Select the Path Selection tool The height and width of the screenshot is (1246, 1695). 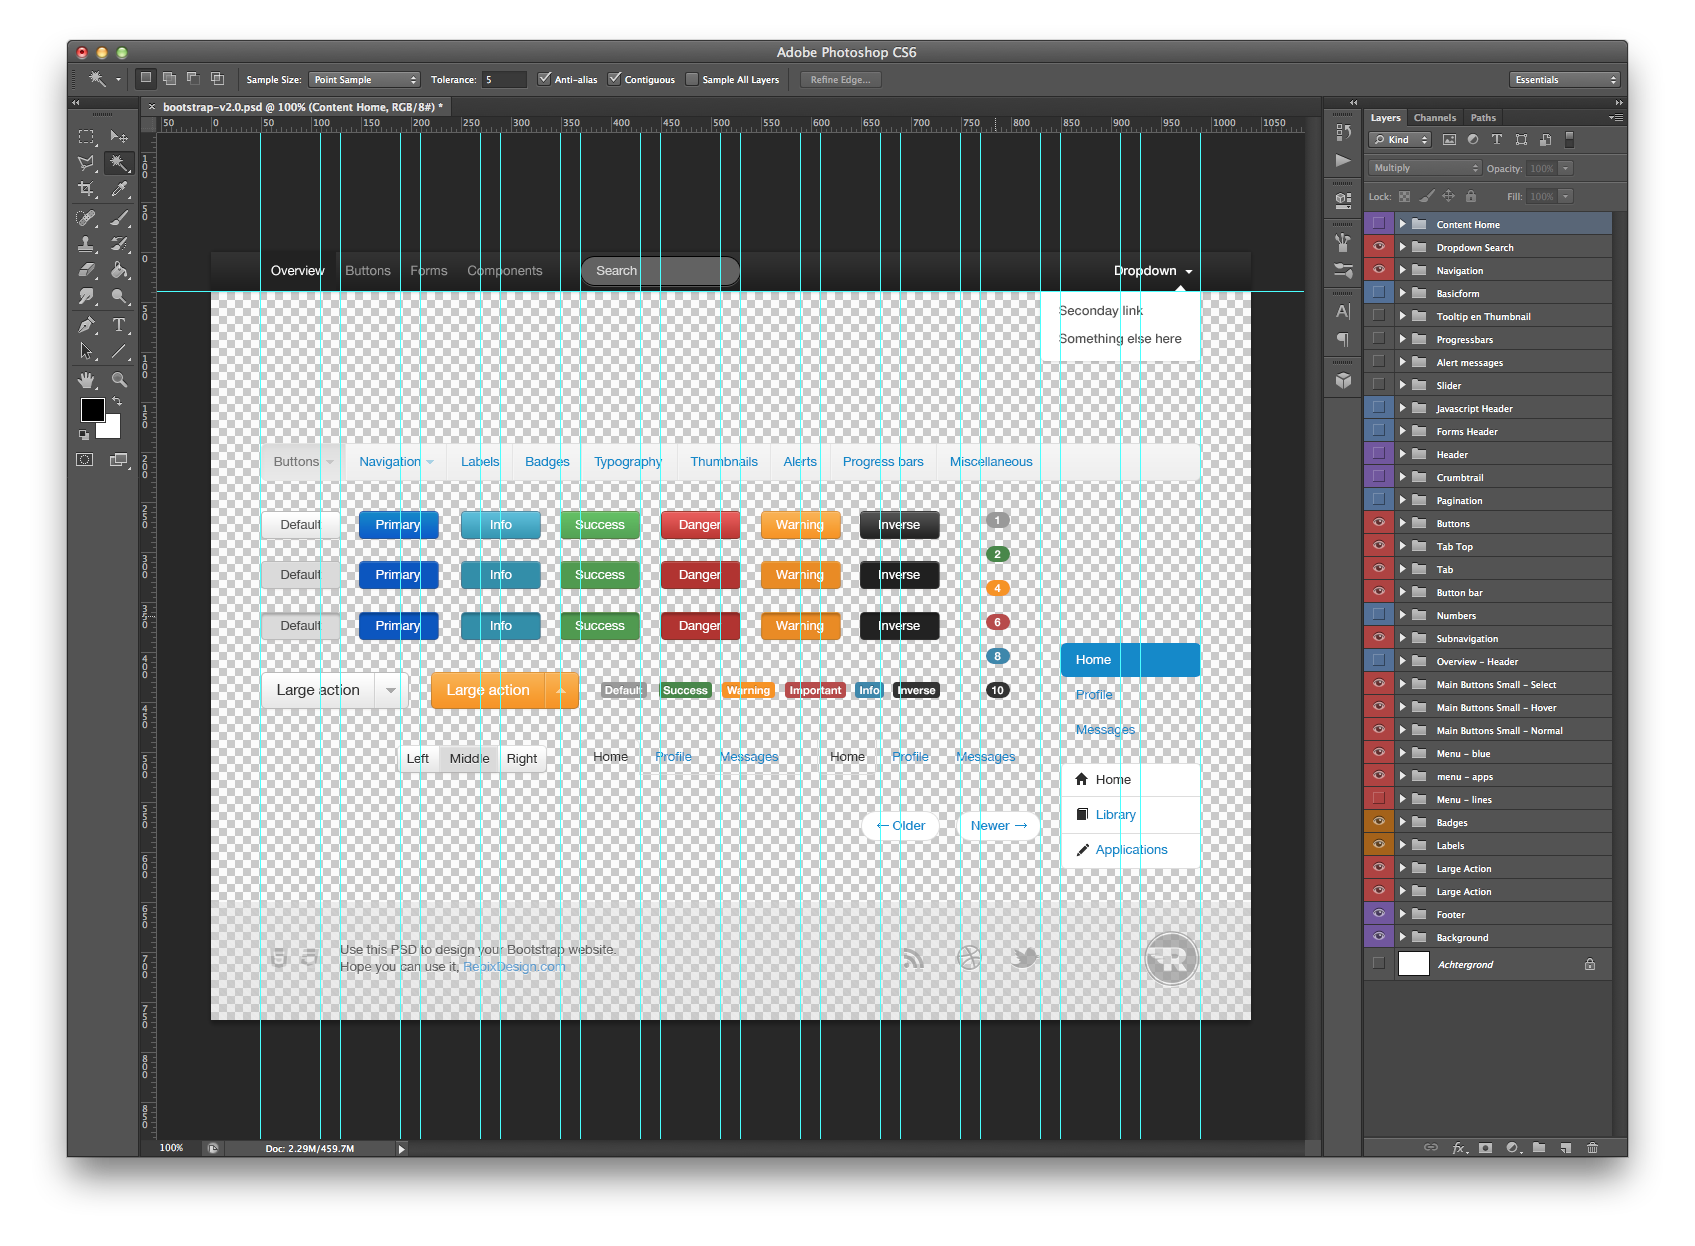coord(87,351)
